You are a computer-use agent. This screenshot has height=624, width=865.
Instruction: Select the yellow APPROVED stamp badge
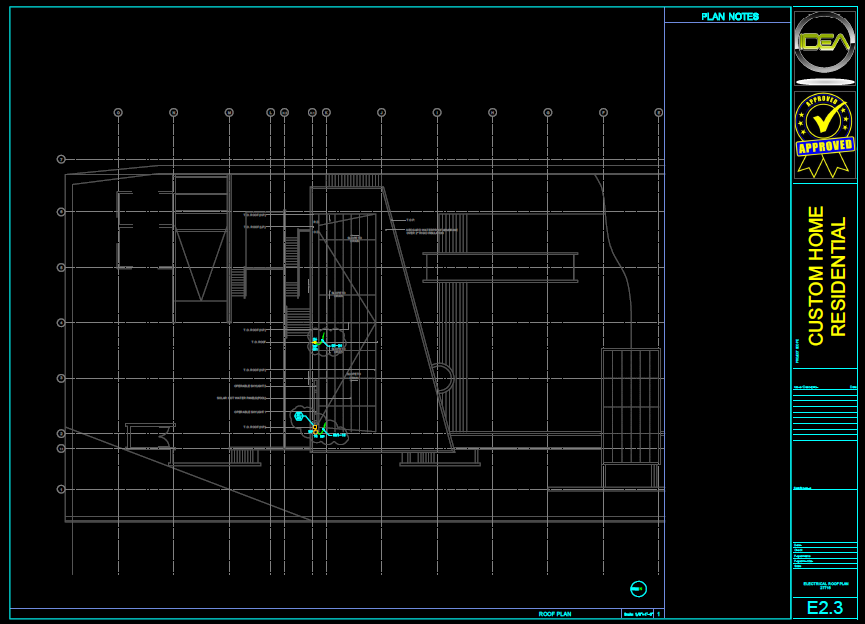click(825, 133)
